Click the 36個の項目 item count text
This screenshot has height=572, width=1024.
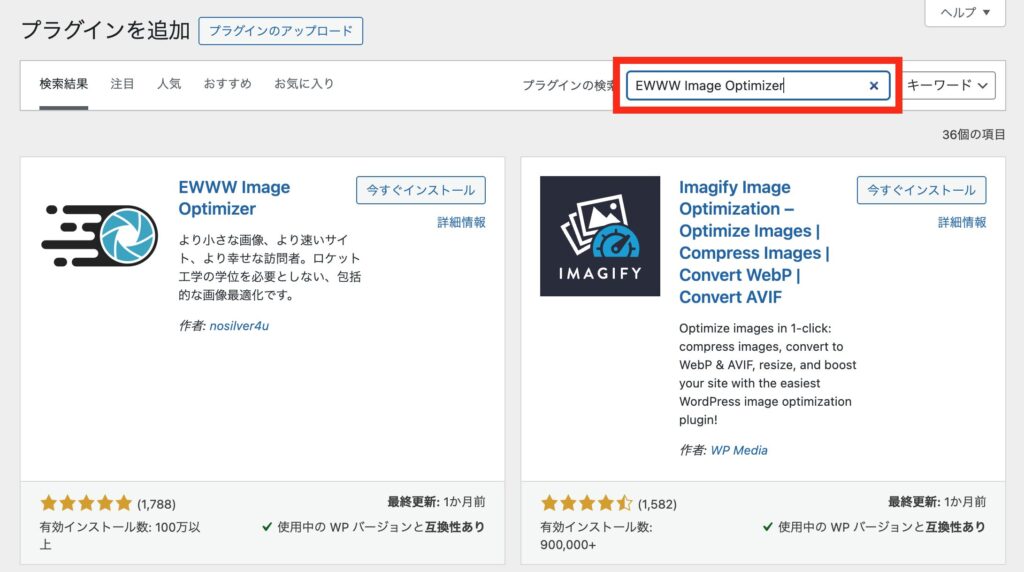[x=973, y=135]
